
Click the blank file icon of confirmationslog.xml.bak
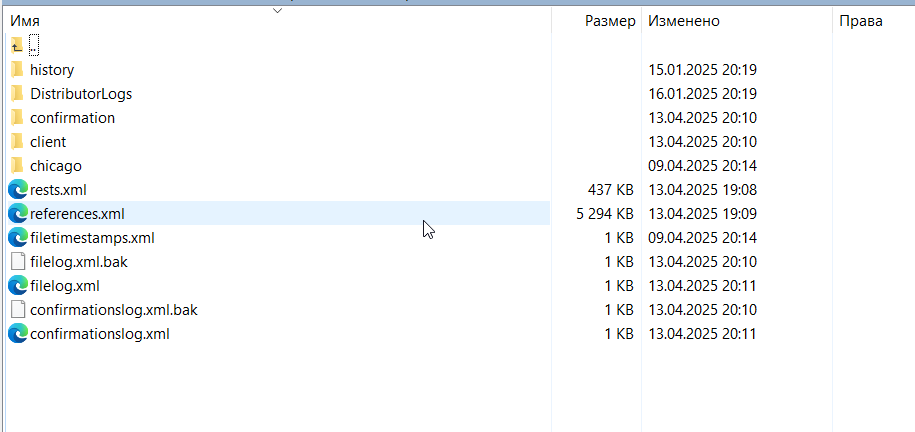18,309
